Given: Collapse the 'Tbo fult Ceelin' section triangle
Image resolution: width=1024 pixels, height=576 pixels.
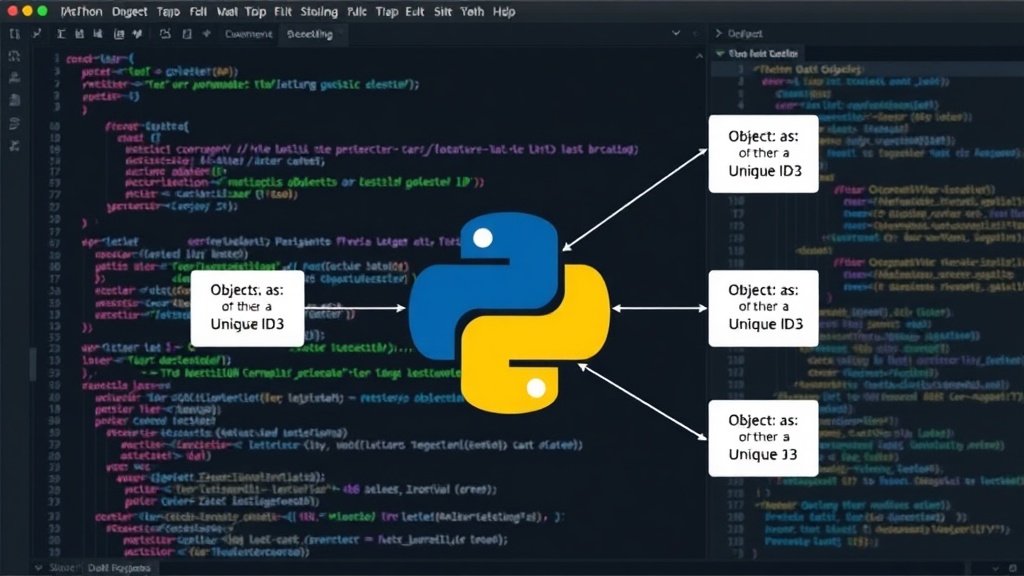Looking at the screenshot, I should tap(720, 54).
